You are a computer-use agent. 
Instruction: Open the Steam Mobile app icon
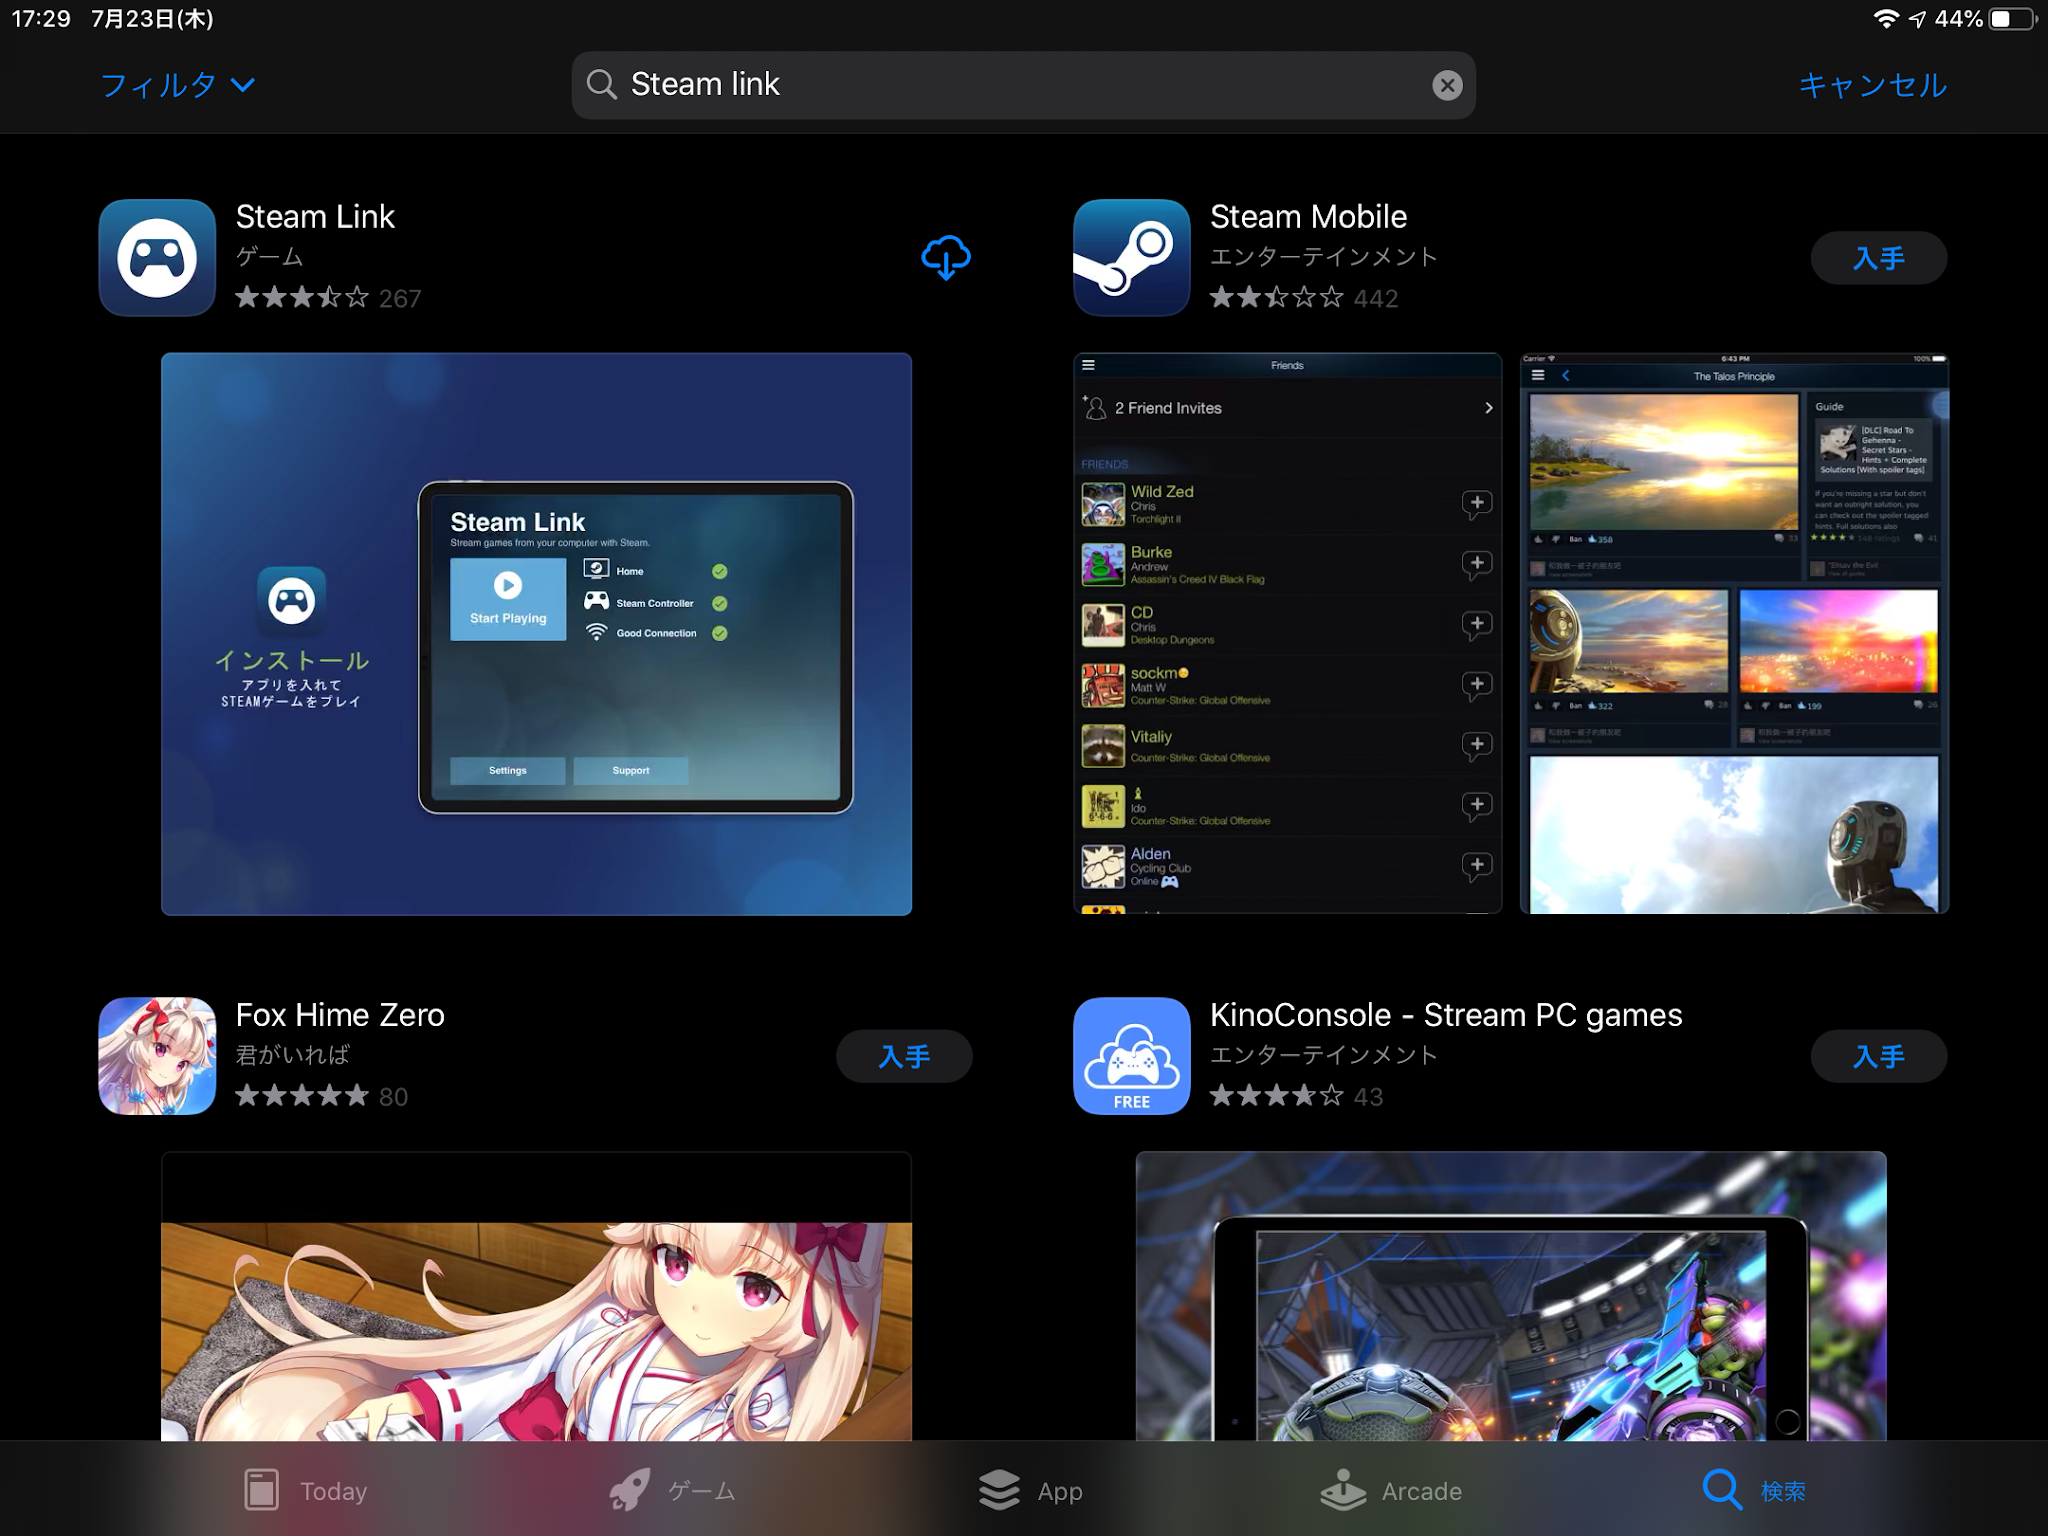1131,258
